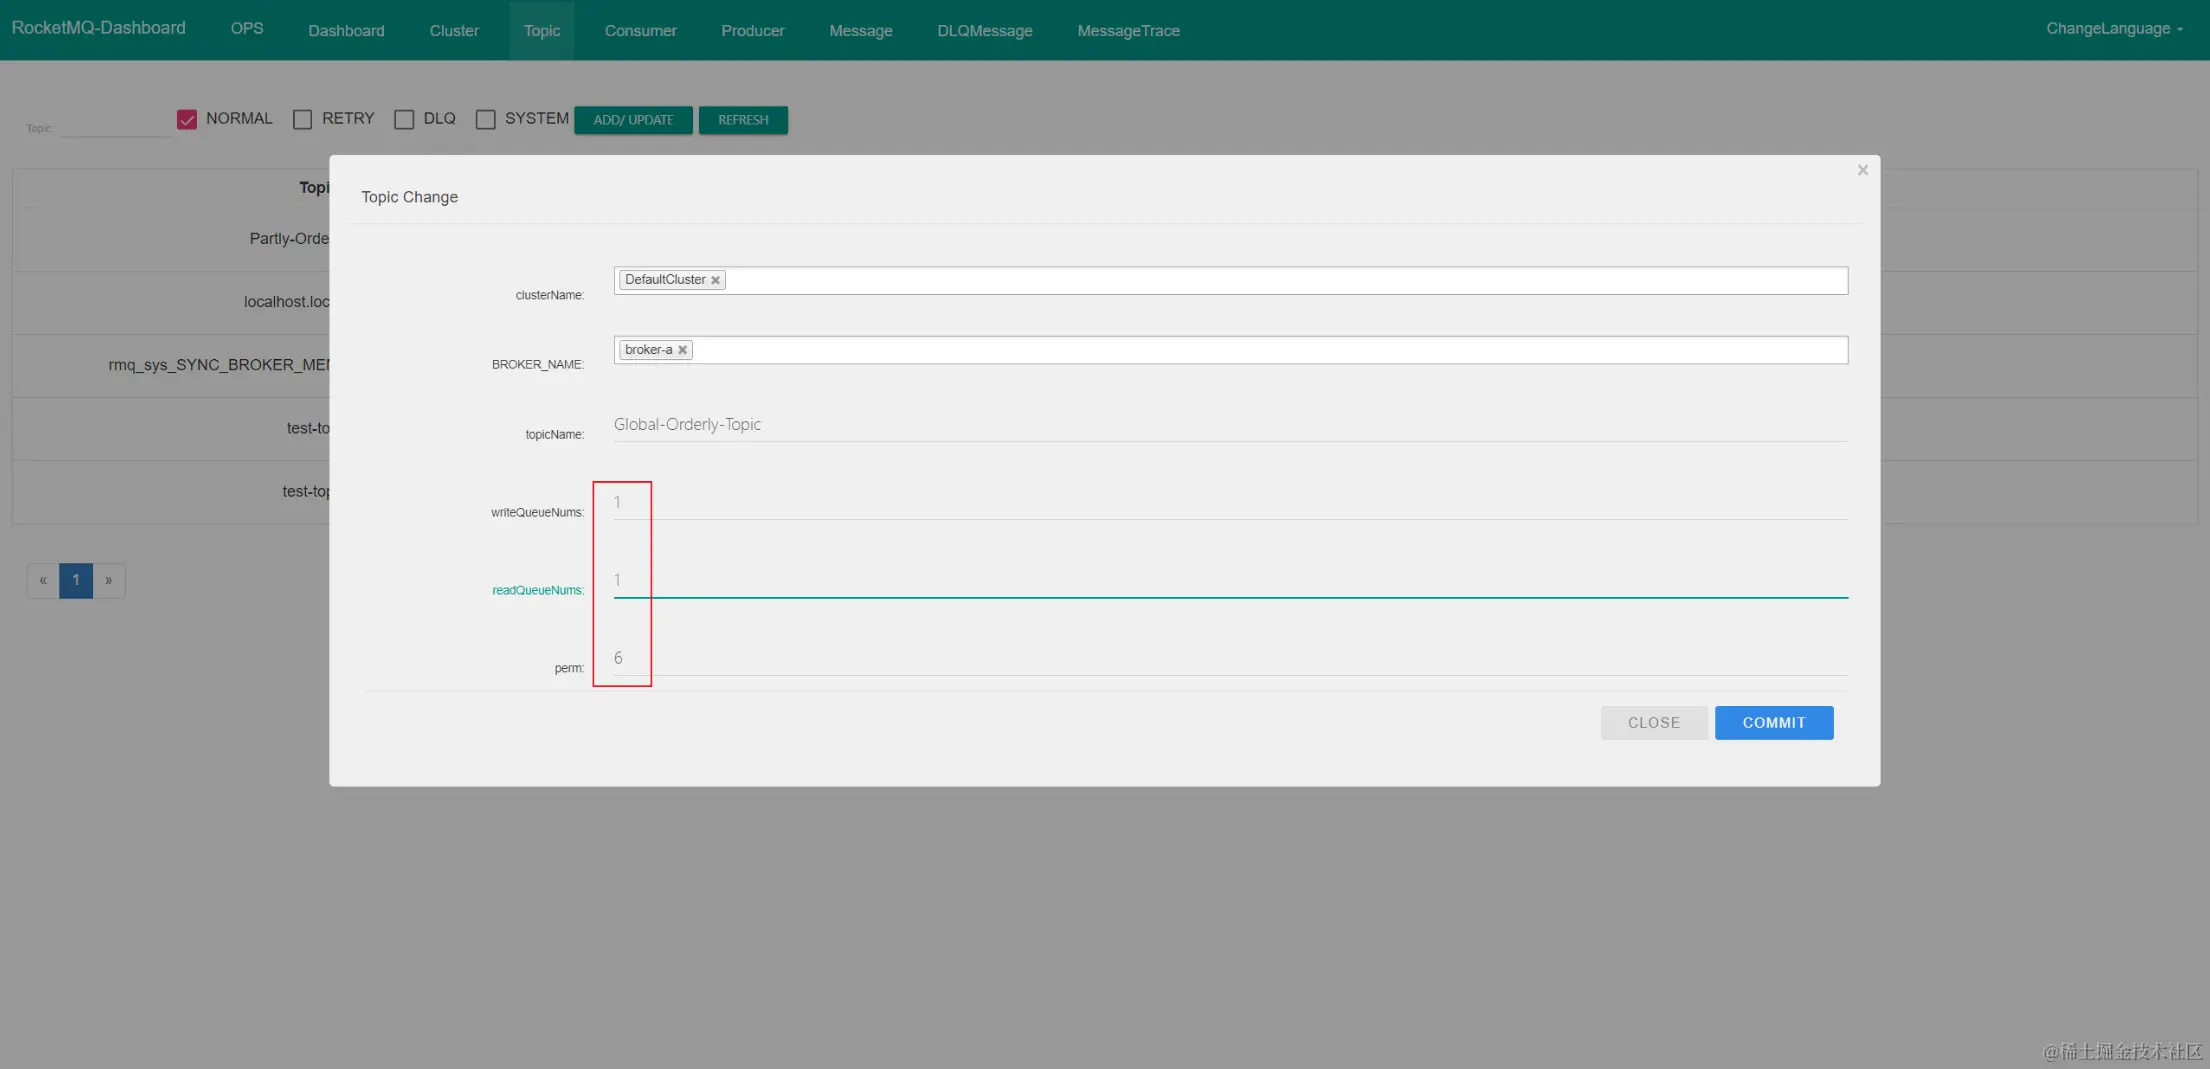
Task: Go to previous page with « button
Action: point(43,580)
